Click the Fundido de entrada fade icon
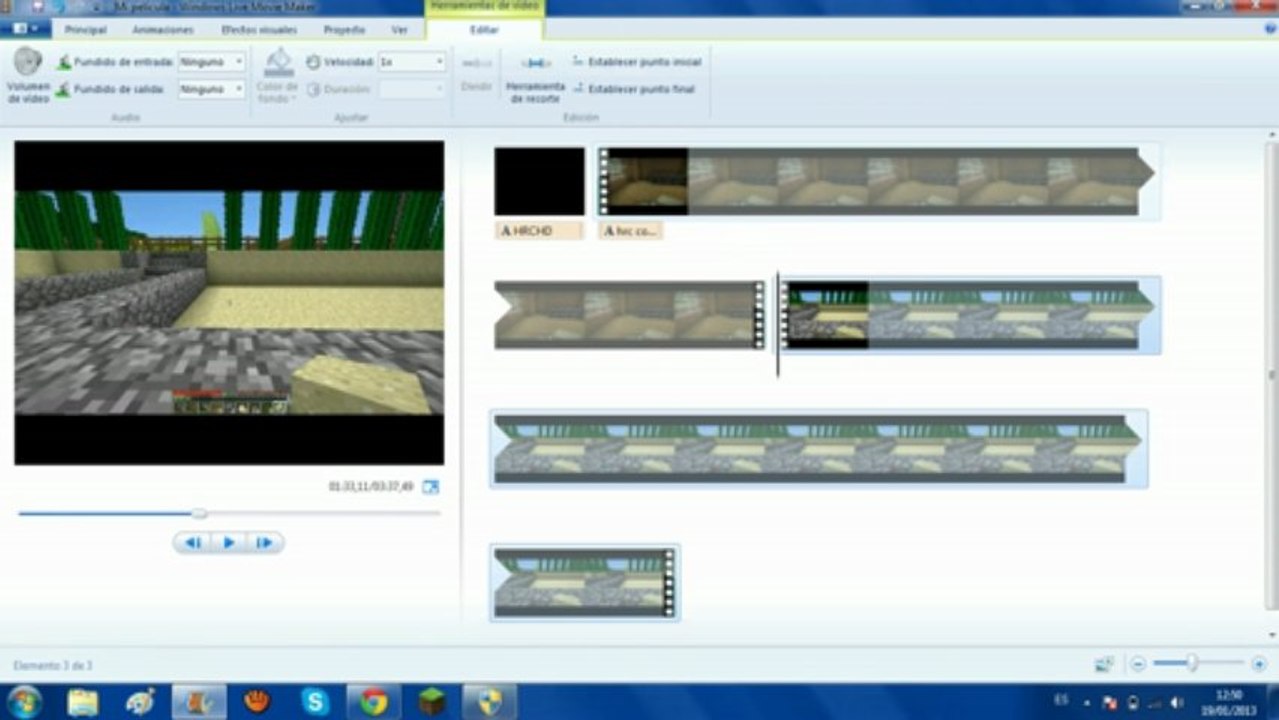This screenshot has height=720, width=1279. pos(63,62)
